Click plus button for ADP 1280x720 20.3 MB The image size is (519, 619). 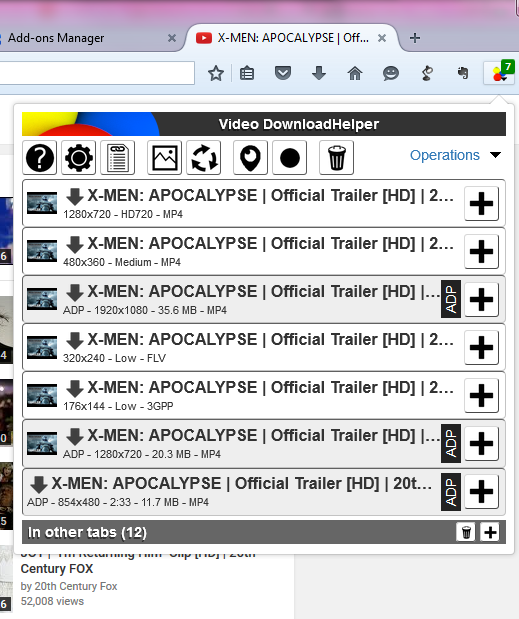pos(482,443)
